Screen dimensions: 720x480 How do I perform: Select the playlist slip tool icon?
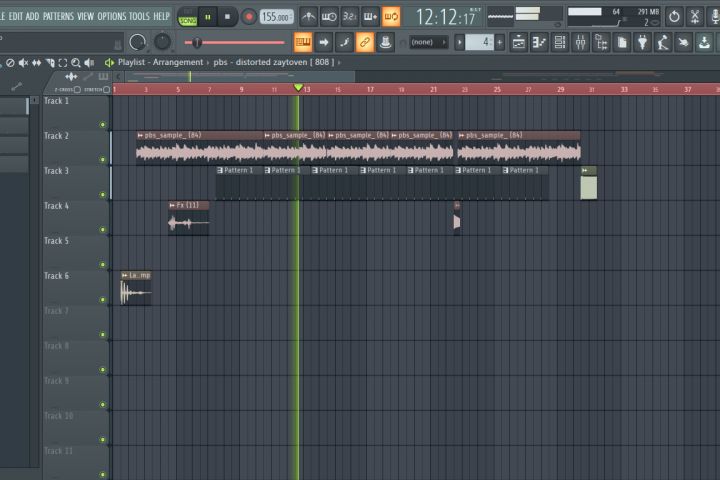pyautogui.click(x=36, y=63)
